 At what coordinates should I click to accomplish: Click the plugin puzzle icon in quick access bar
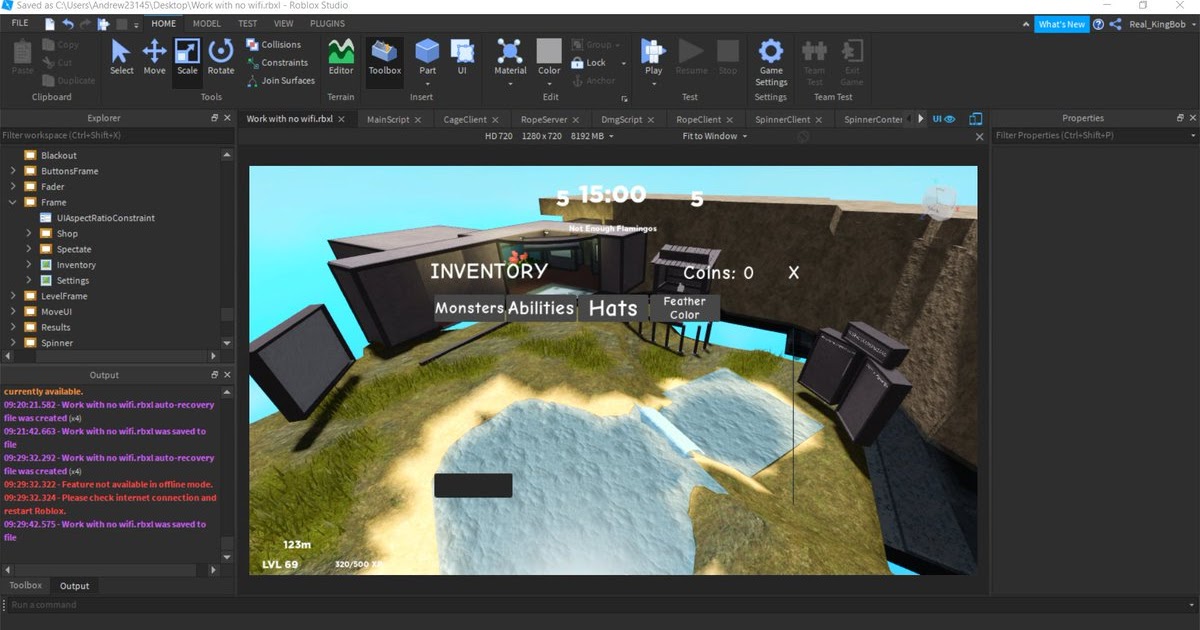tap(103, 23)
